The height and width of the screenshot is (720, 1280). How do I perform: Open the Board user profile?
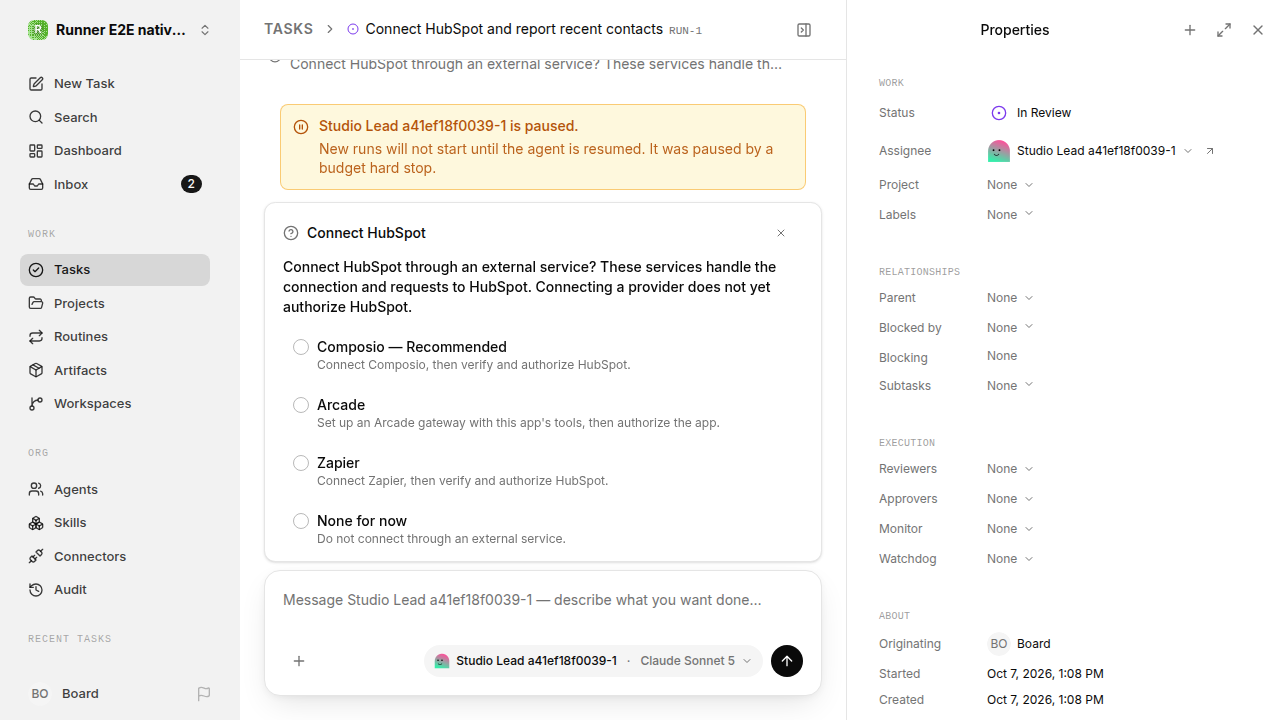tap(64, 694)
